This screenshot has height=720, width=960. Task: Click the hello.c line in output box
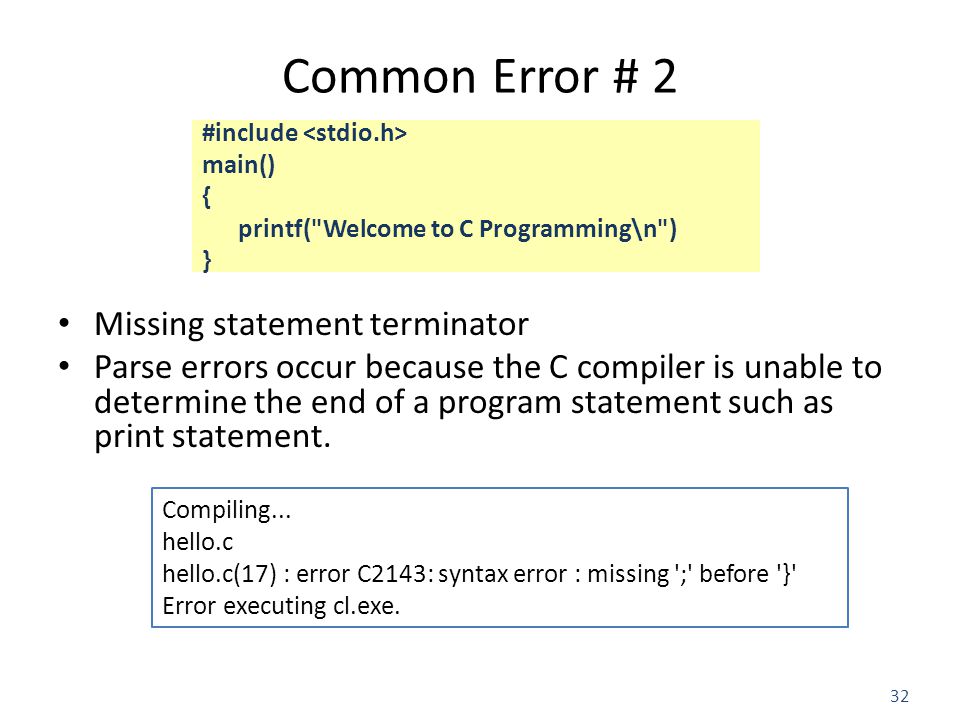click(x=198, y=542)
